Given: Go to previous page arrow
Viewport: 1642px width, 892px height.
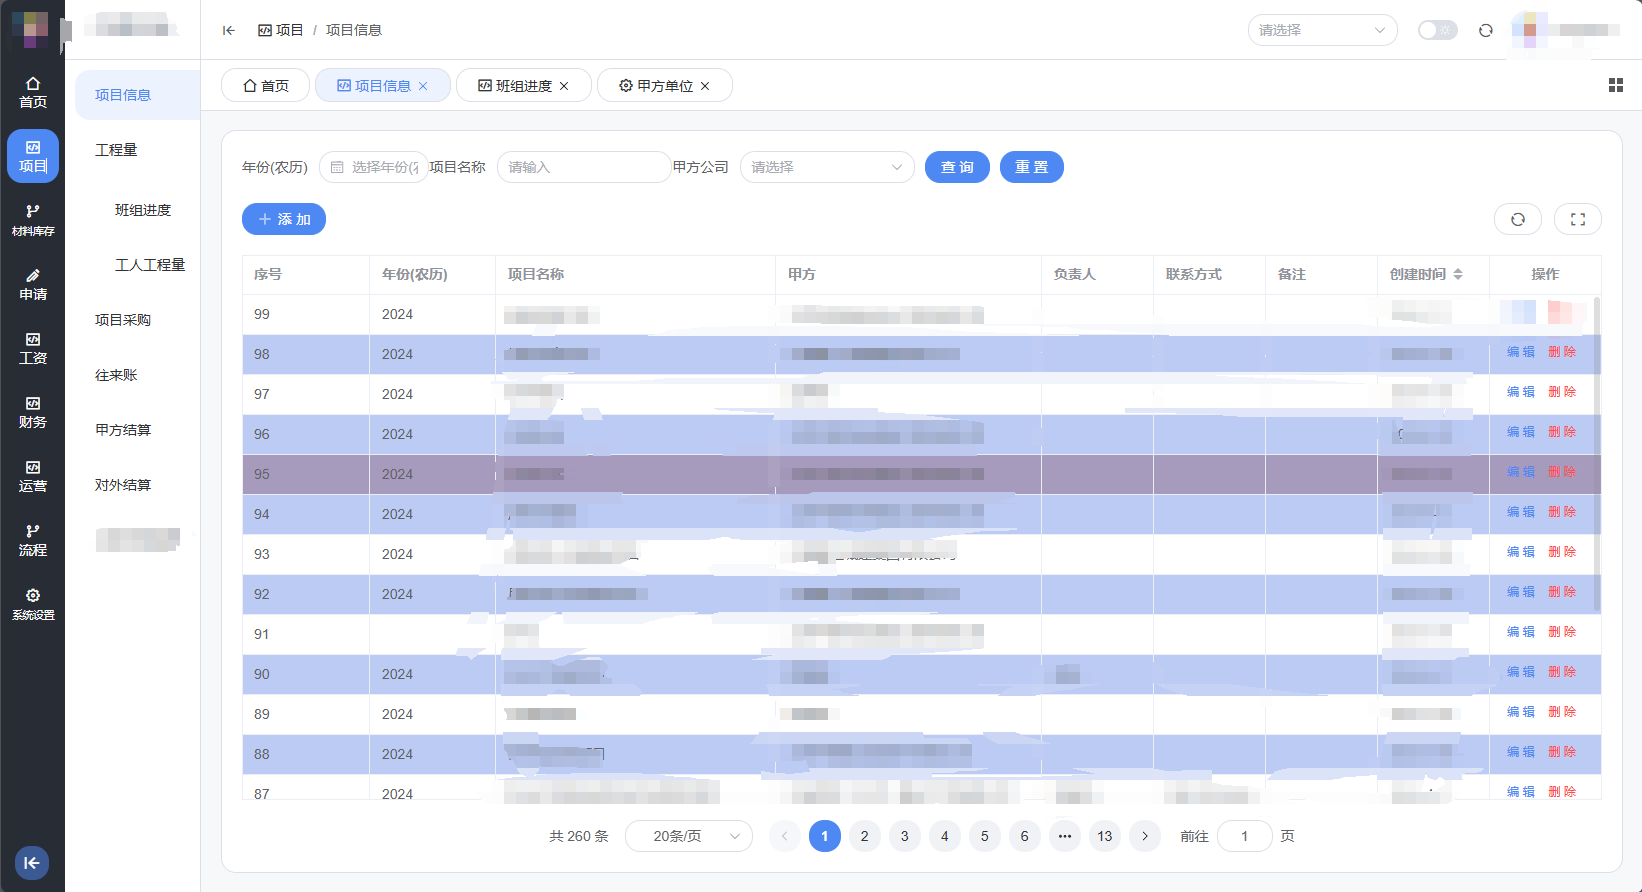Looking at the screenshot, I should [785, 836].
